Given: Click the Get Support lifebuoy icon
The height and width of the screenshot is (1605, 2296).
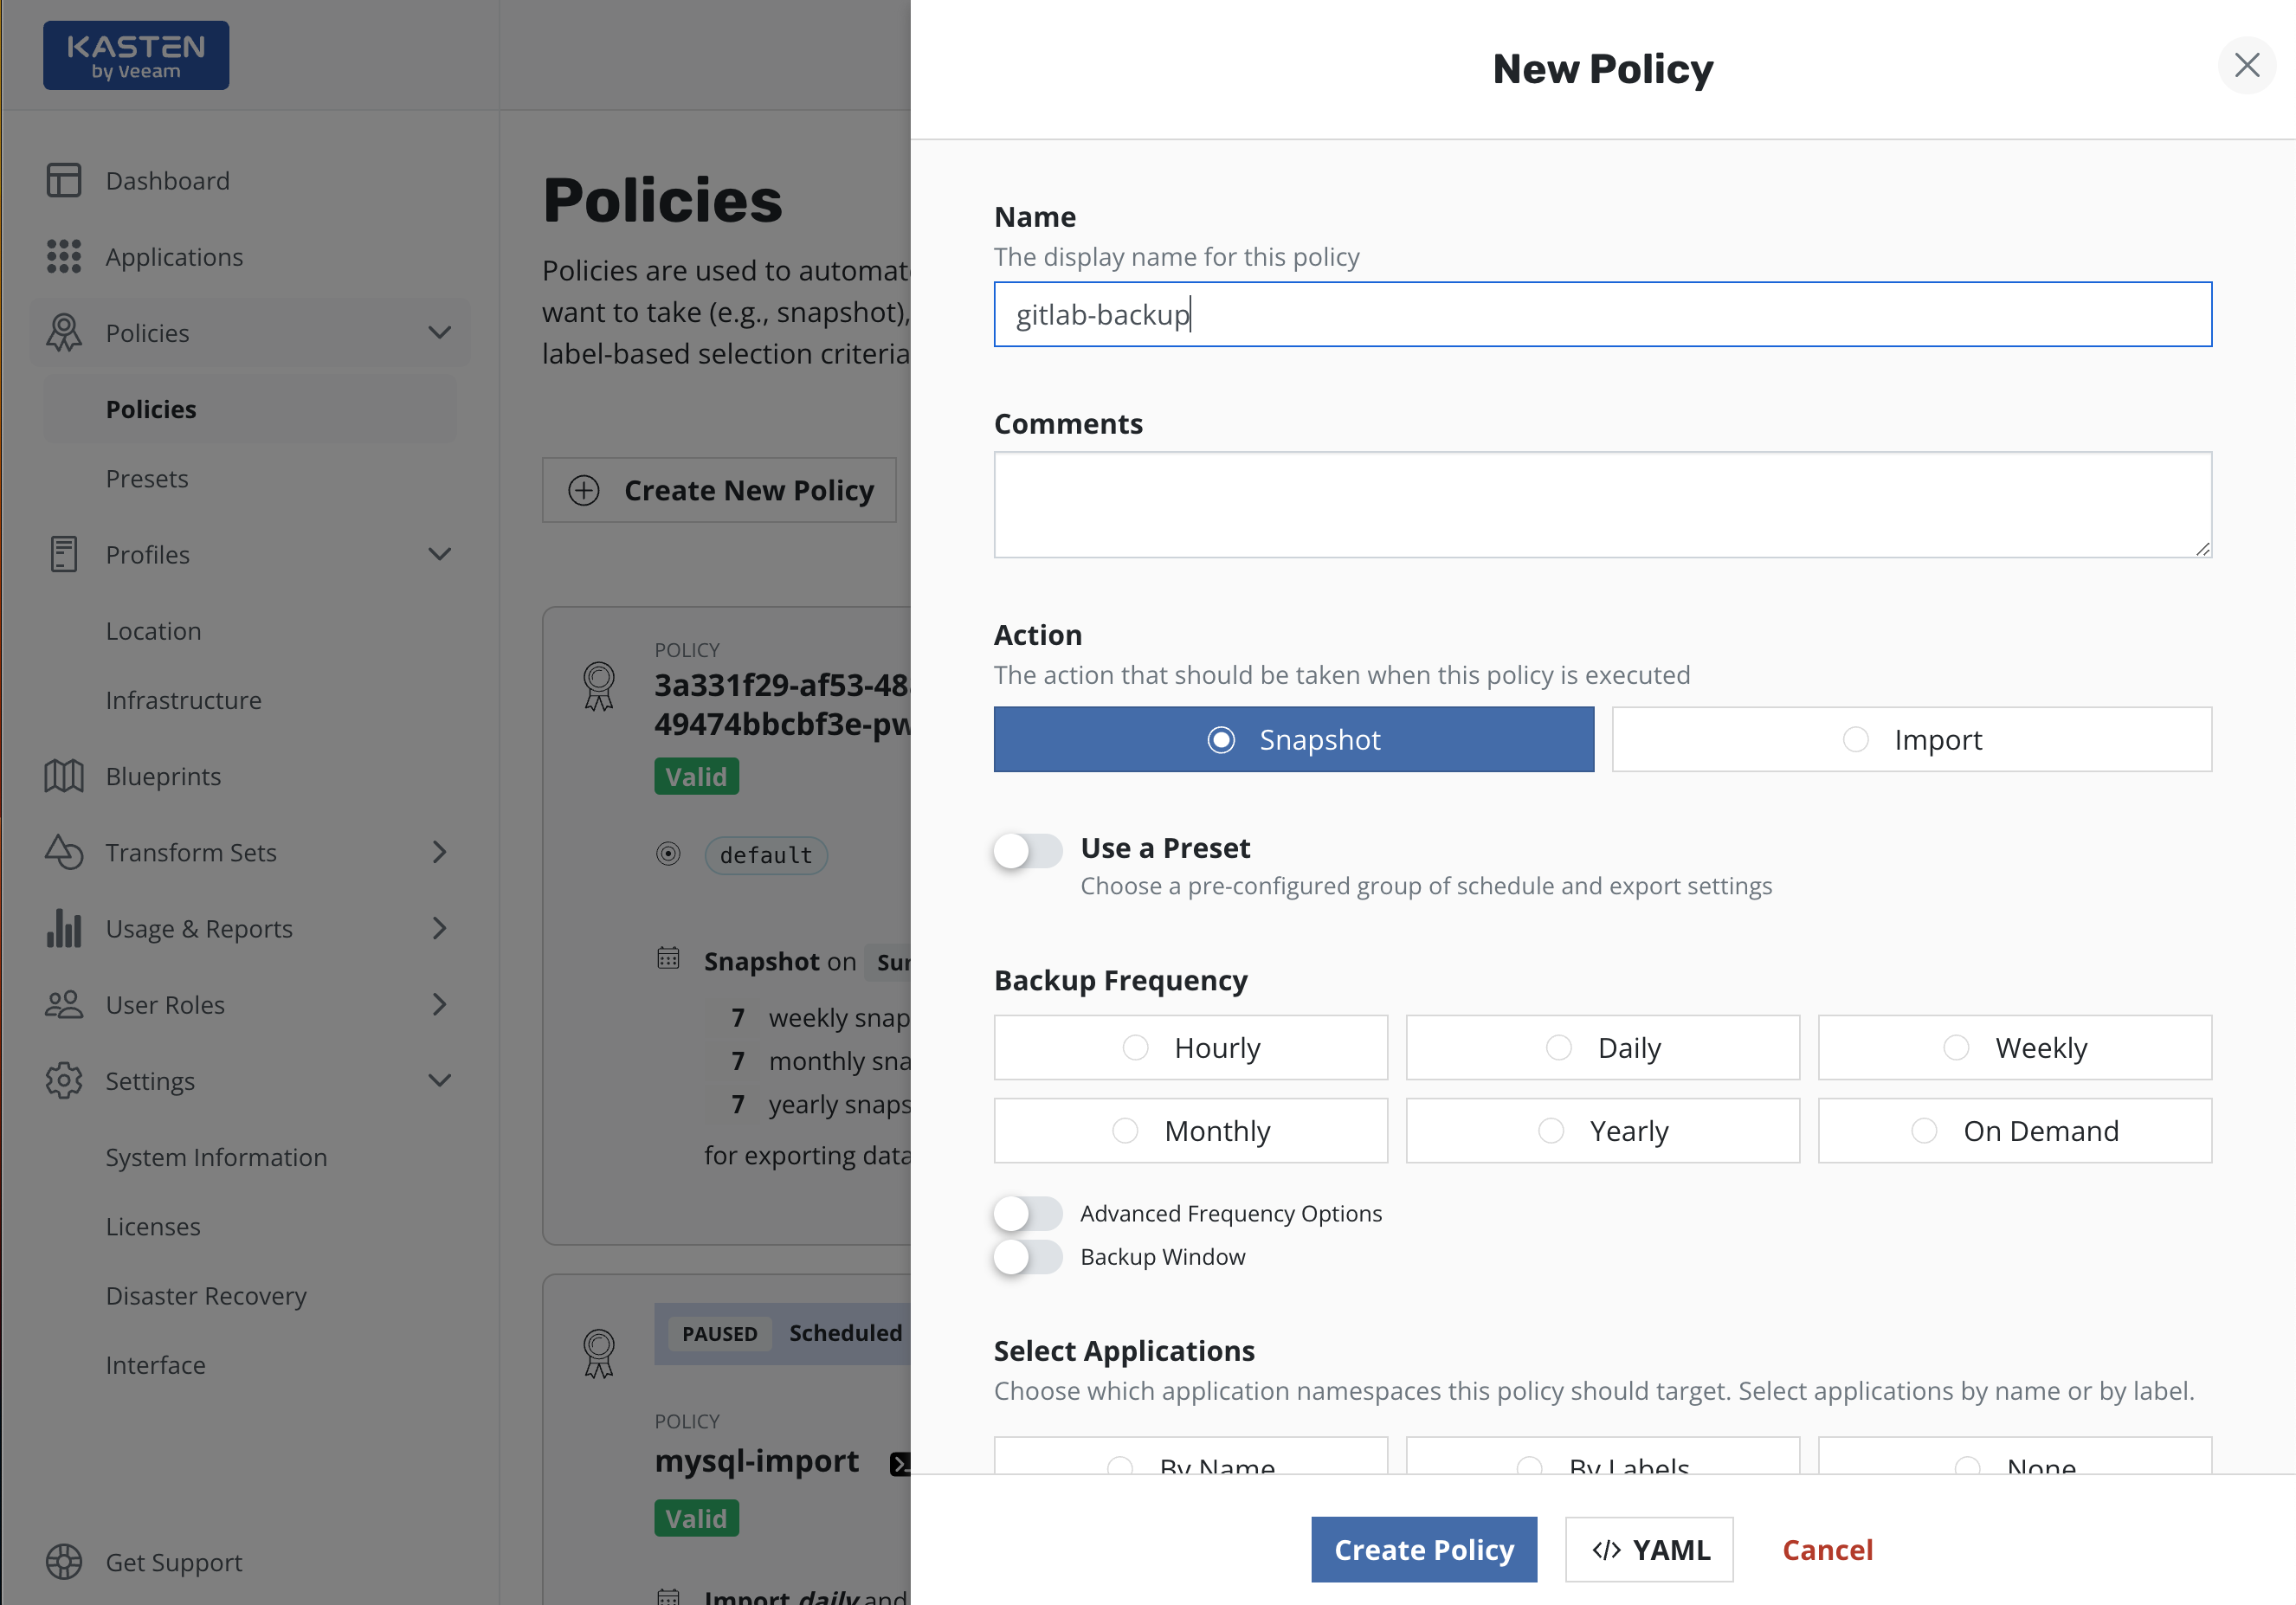Looking at the screenshot, I should point(63,1561).
